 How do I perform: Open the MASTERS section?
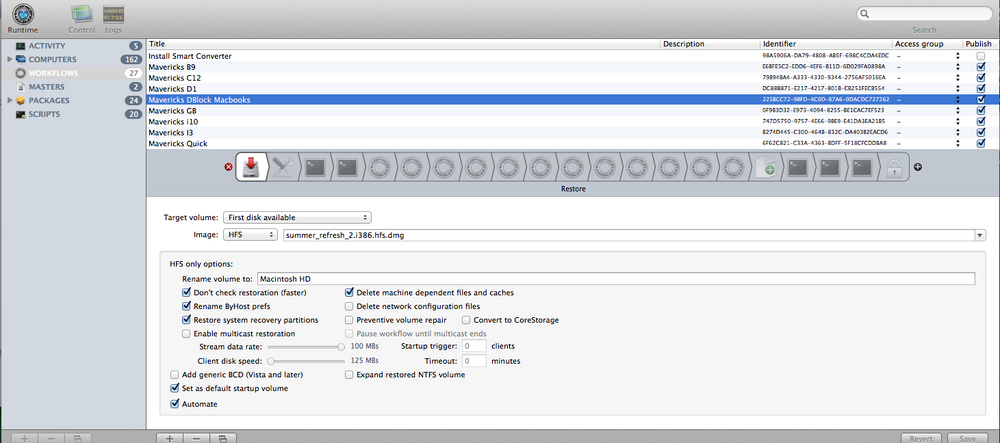(x=46, y=87)
